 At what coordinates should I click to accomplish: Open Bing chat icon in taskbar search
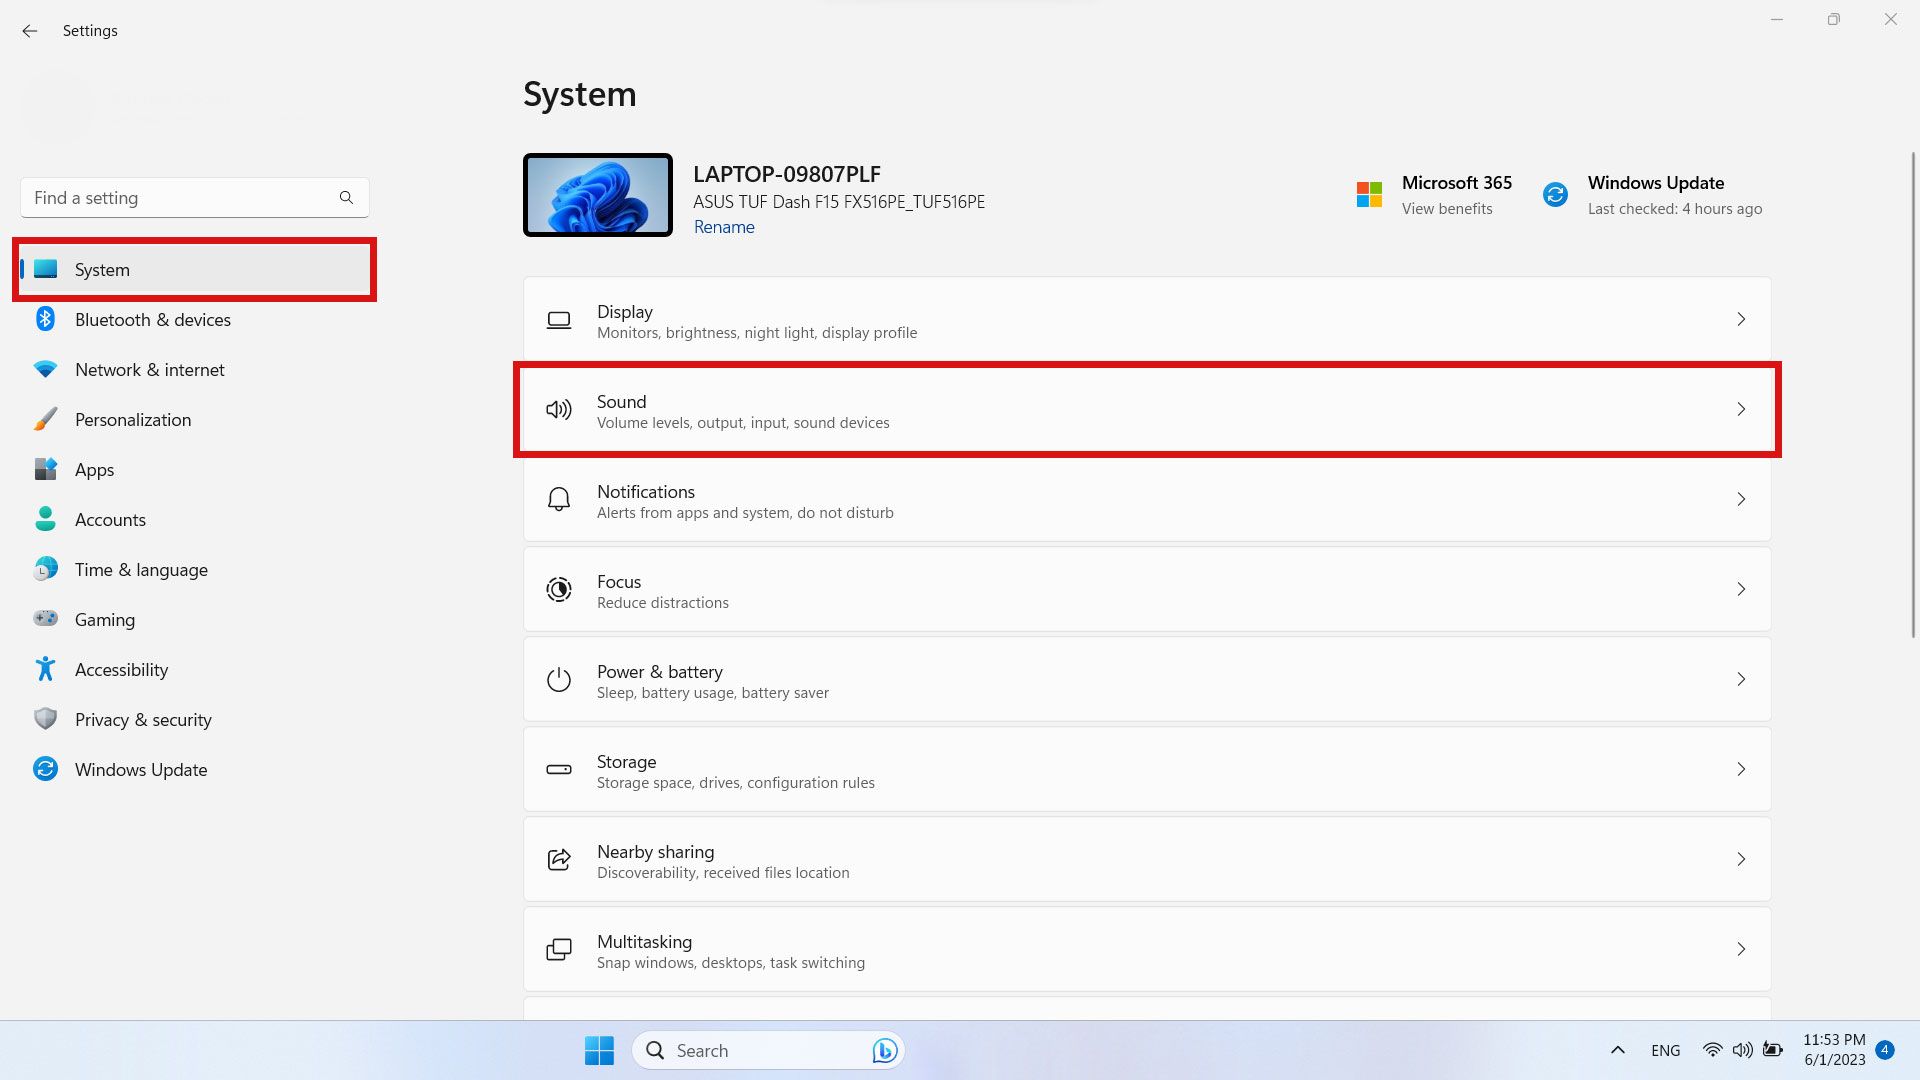pyautogui.click(x=884, y=1050)
